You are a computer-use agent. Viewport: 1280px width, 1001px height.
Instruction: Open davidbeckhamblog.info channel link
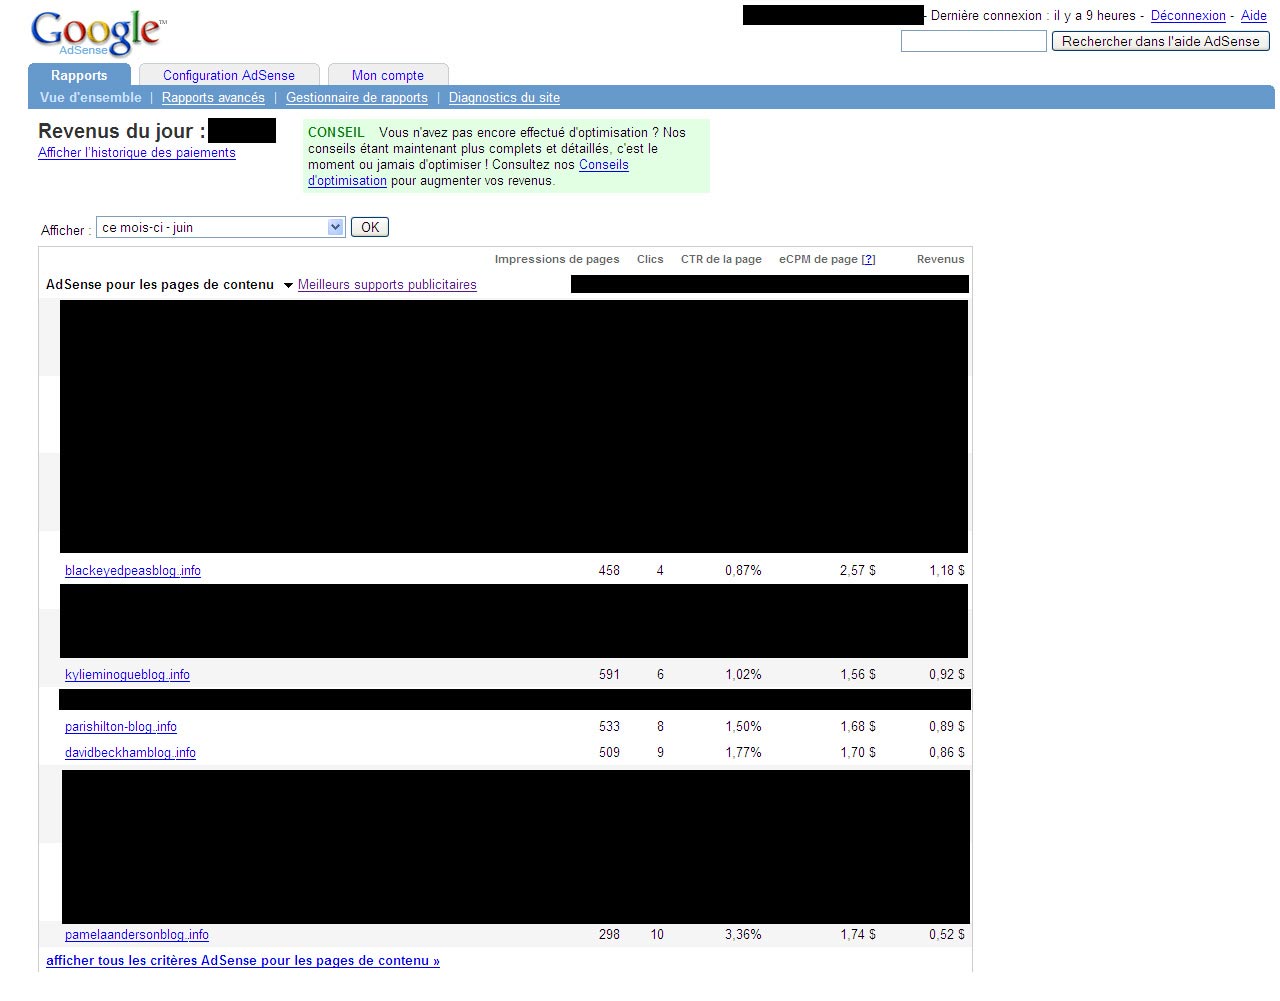coord(130,752)
